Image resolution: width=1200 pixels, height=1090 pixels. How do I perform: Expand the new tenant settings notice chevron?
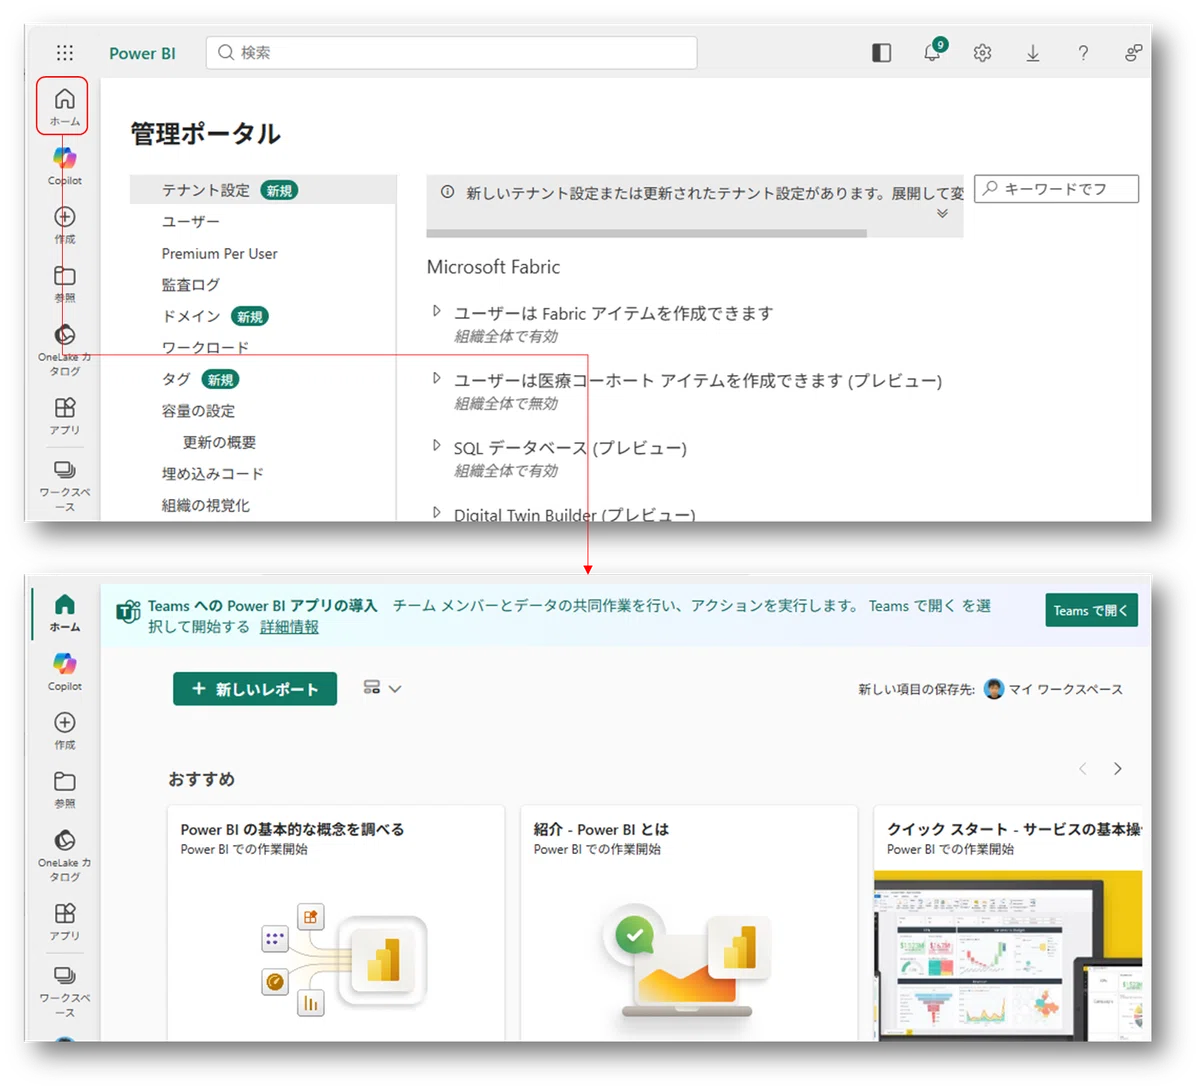point(942,213)
